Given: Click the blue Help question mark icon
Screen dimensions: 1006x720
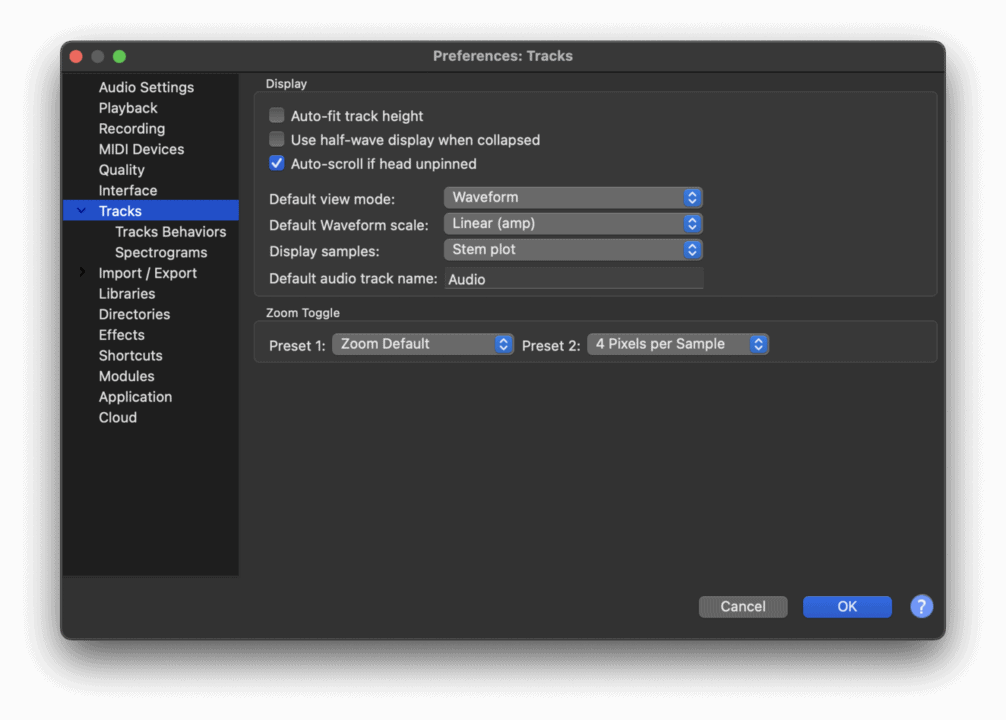Looking at the screenshot, I should (921, 606).
